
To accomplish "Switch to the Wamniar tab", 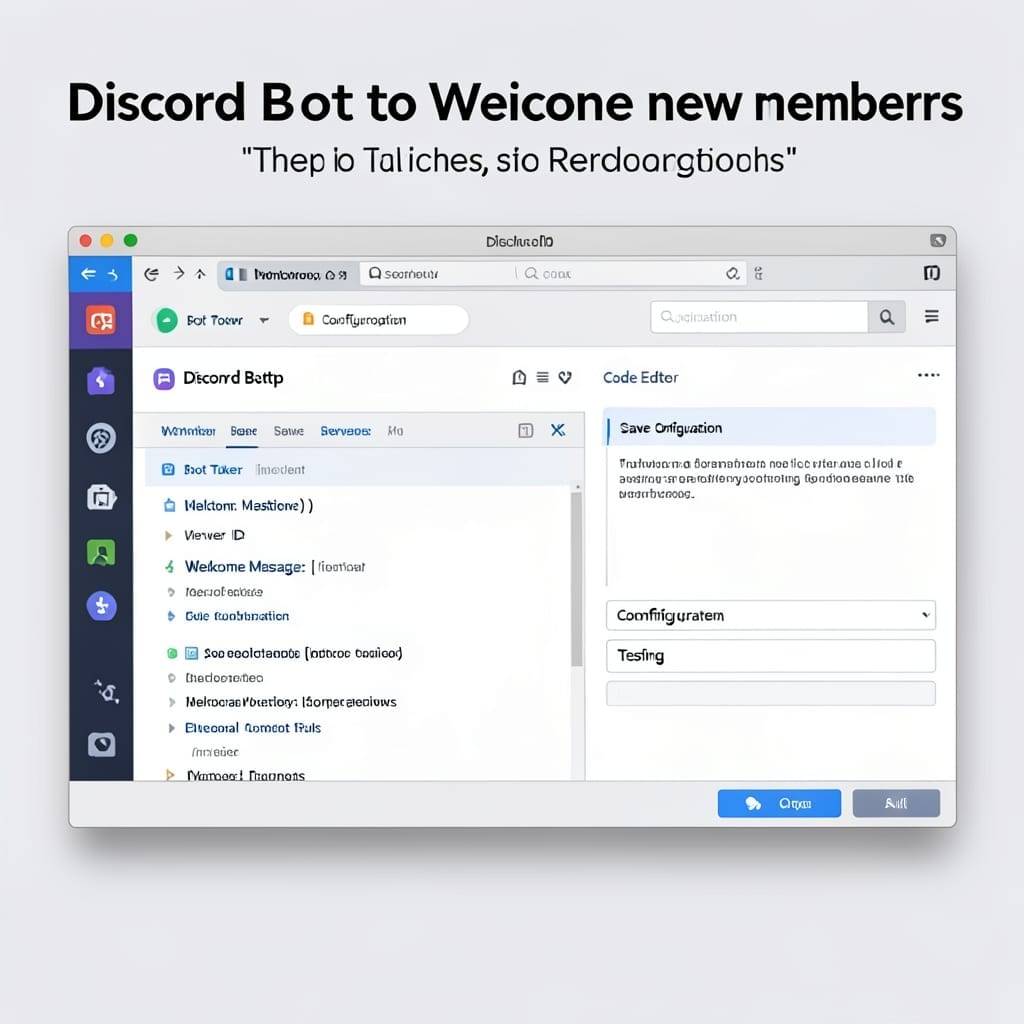I will pos(188,431).
